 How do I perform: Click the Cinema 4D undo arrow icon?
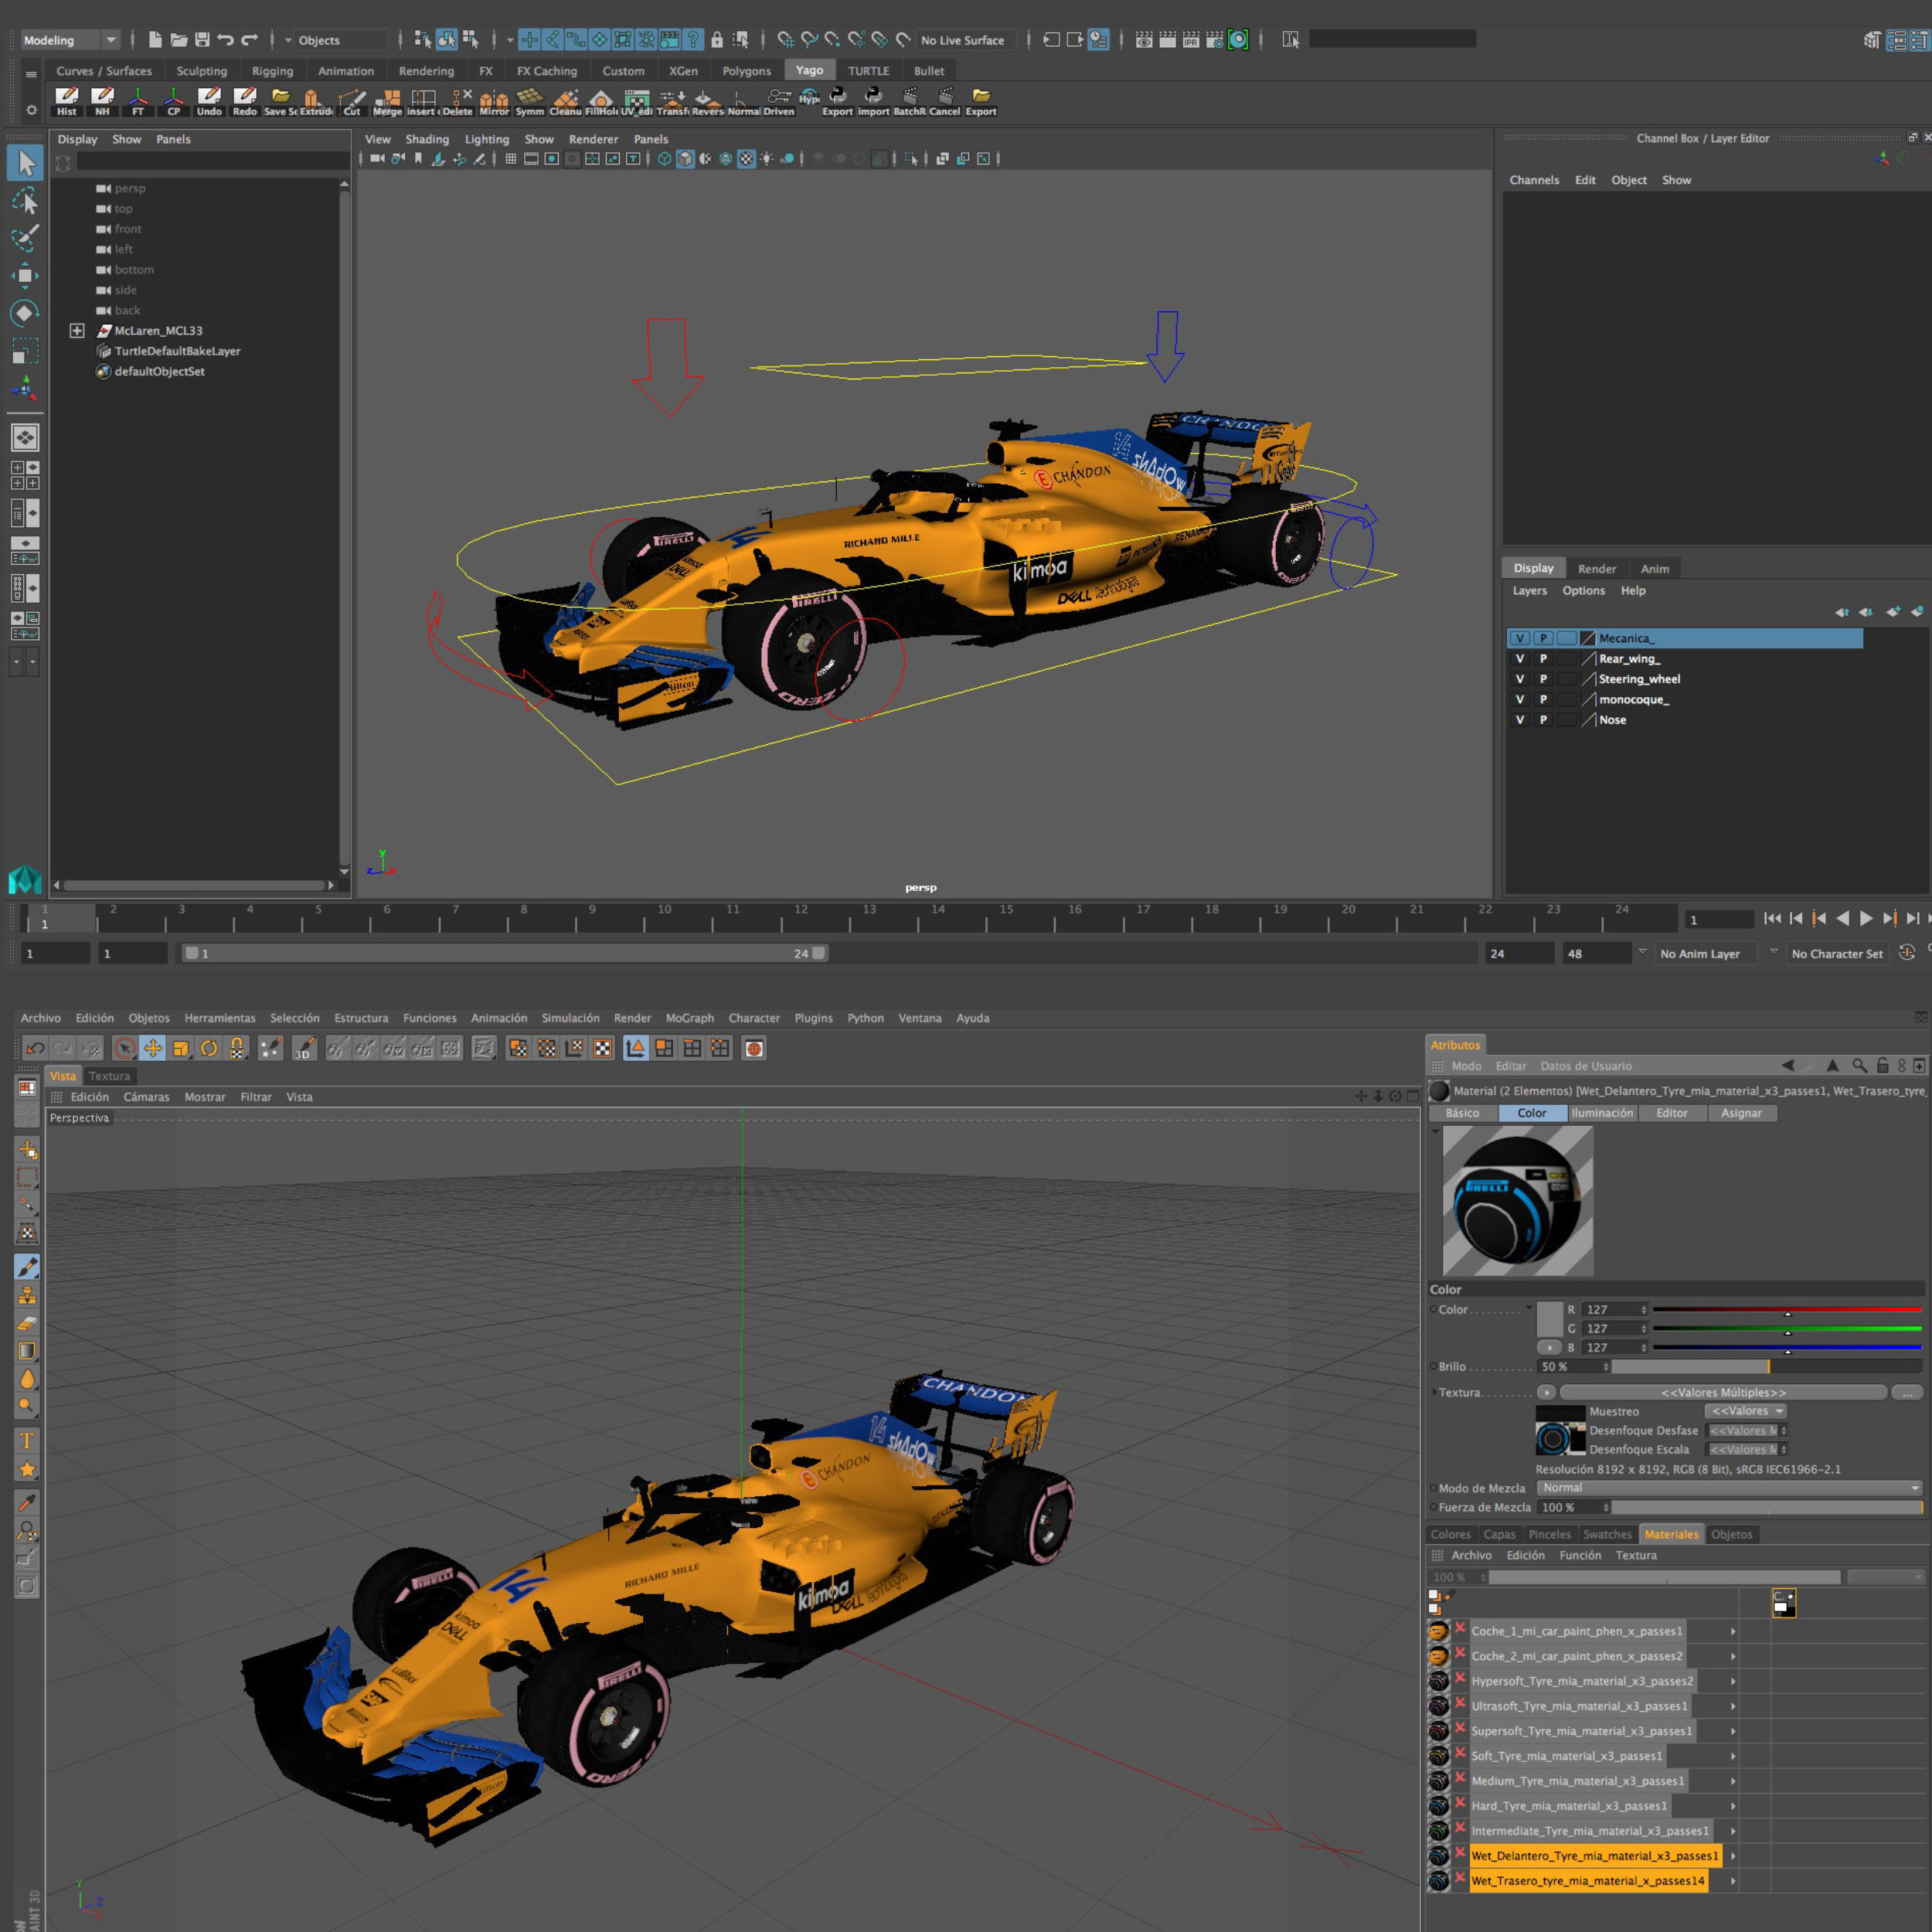click(x=35, y=1048)
